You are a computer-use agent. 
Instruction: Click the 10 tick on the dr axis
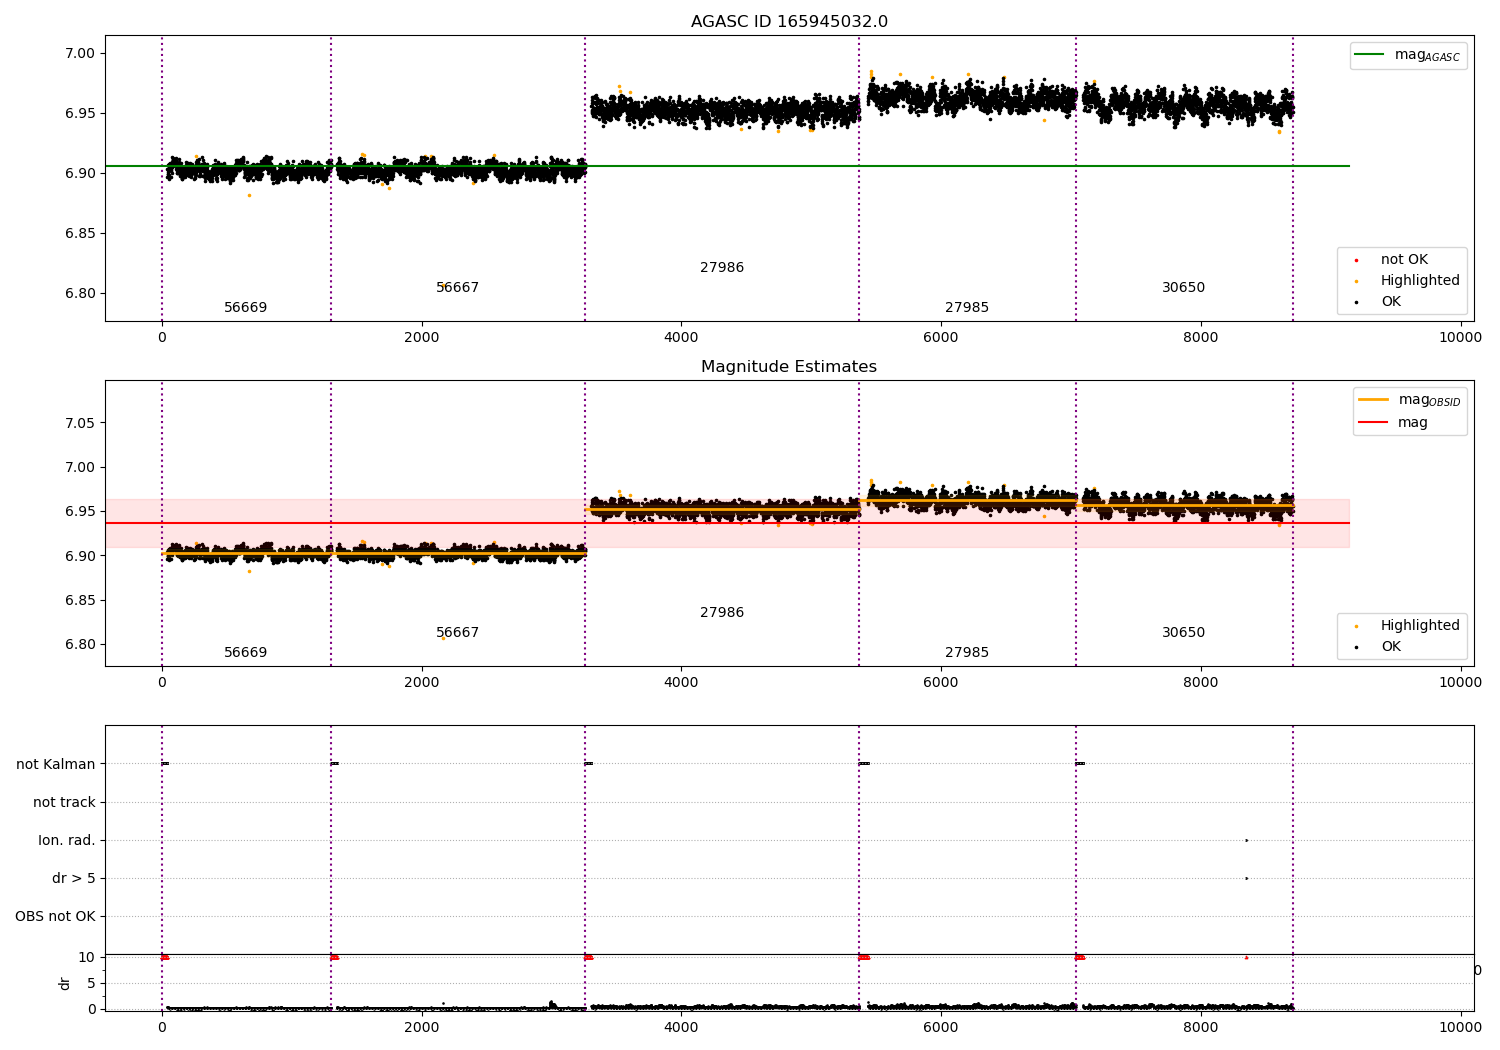(87, 957)
